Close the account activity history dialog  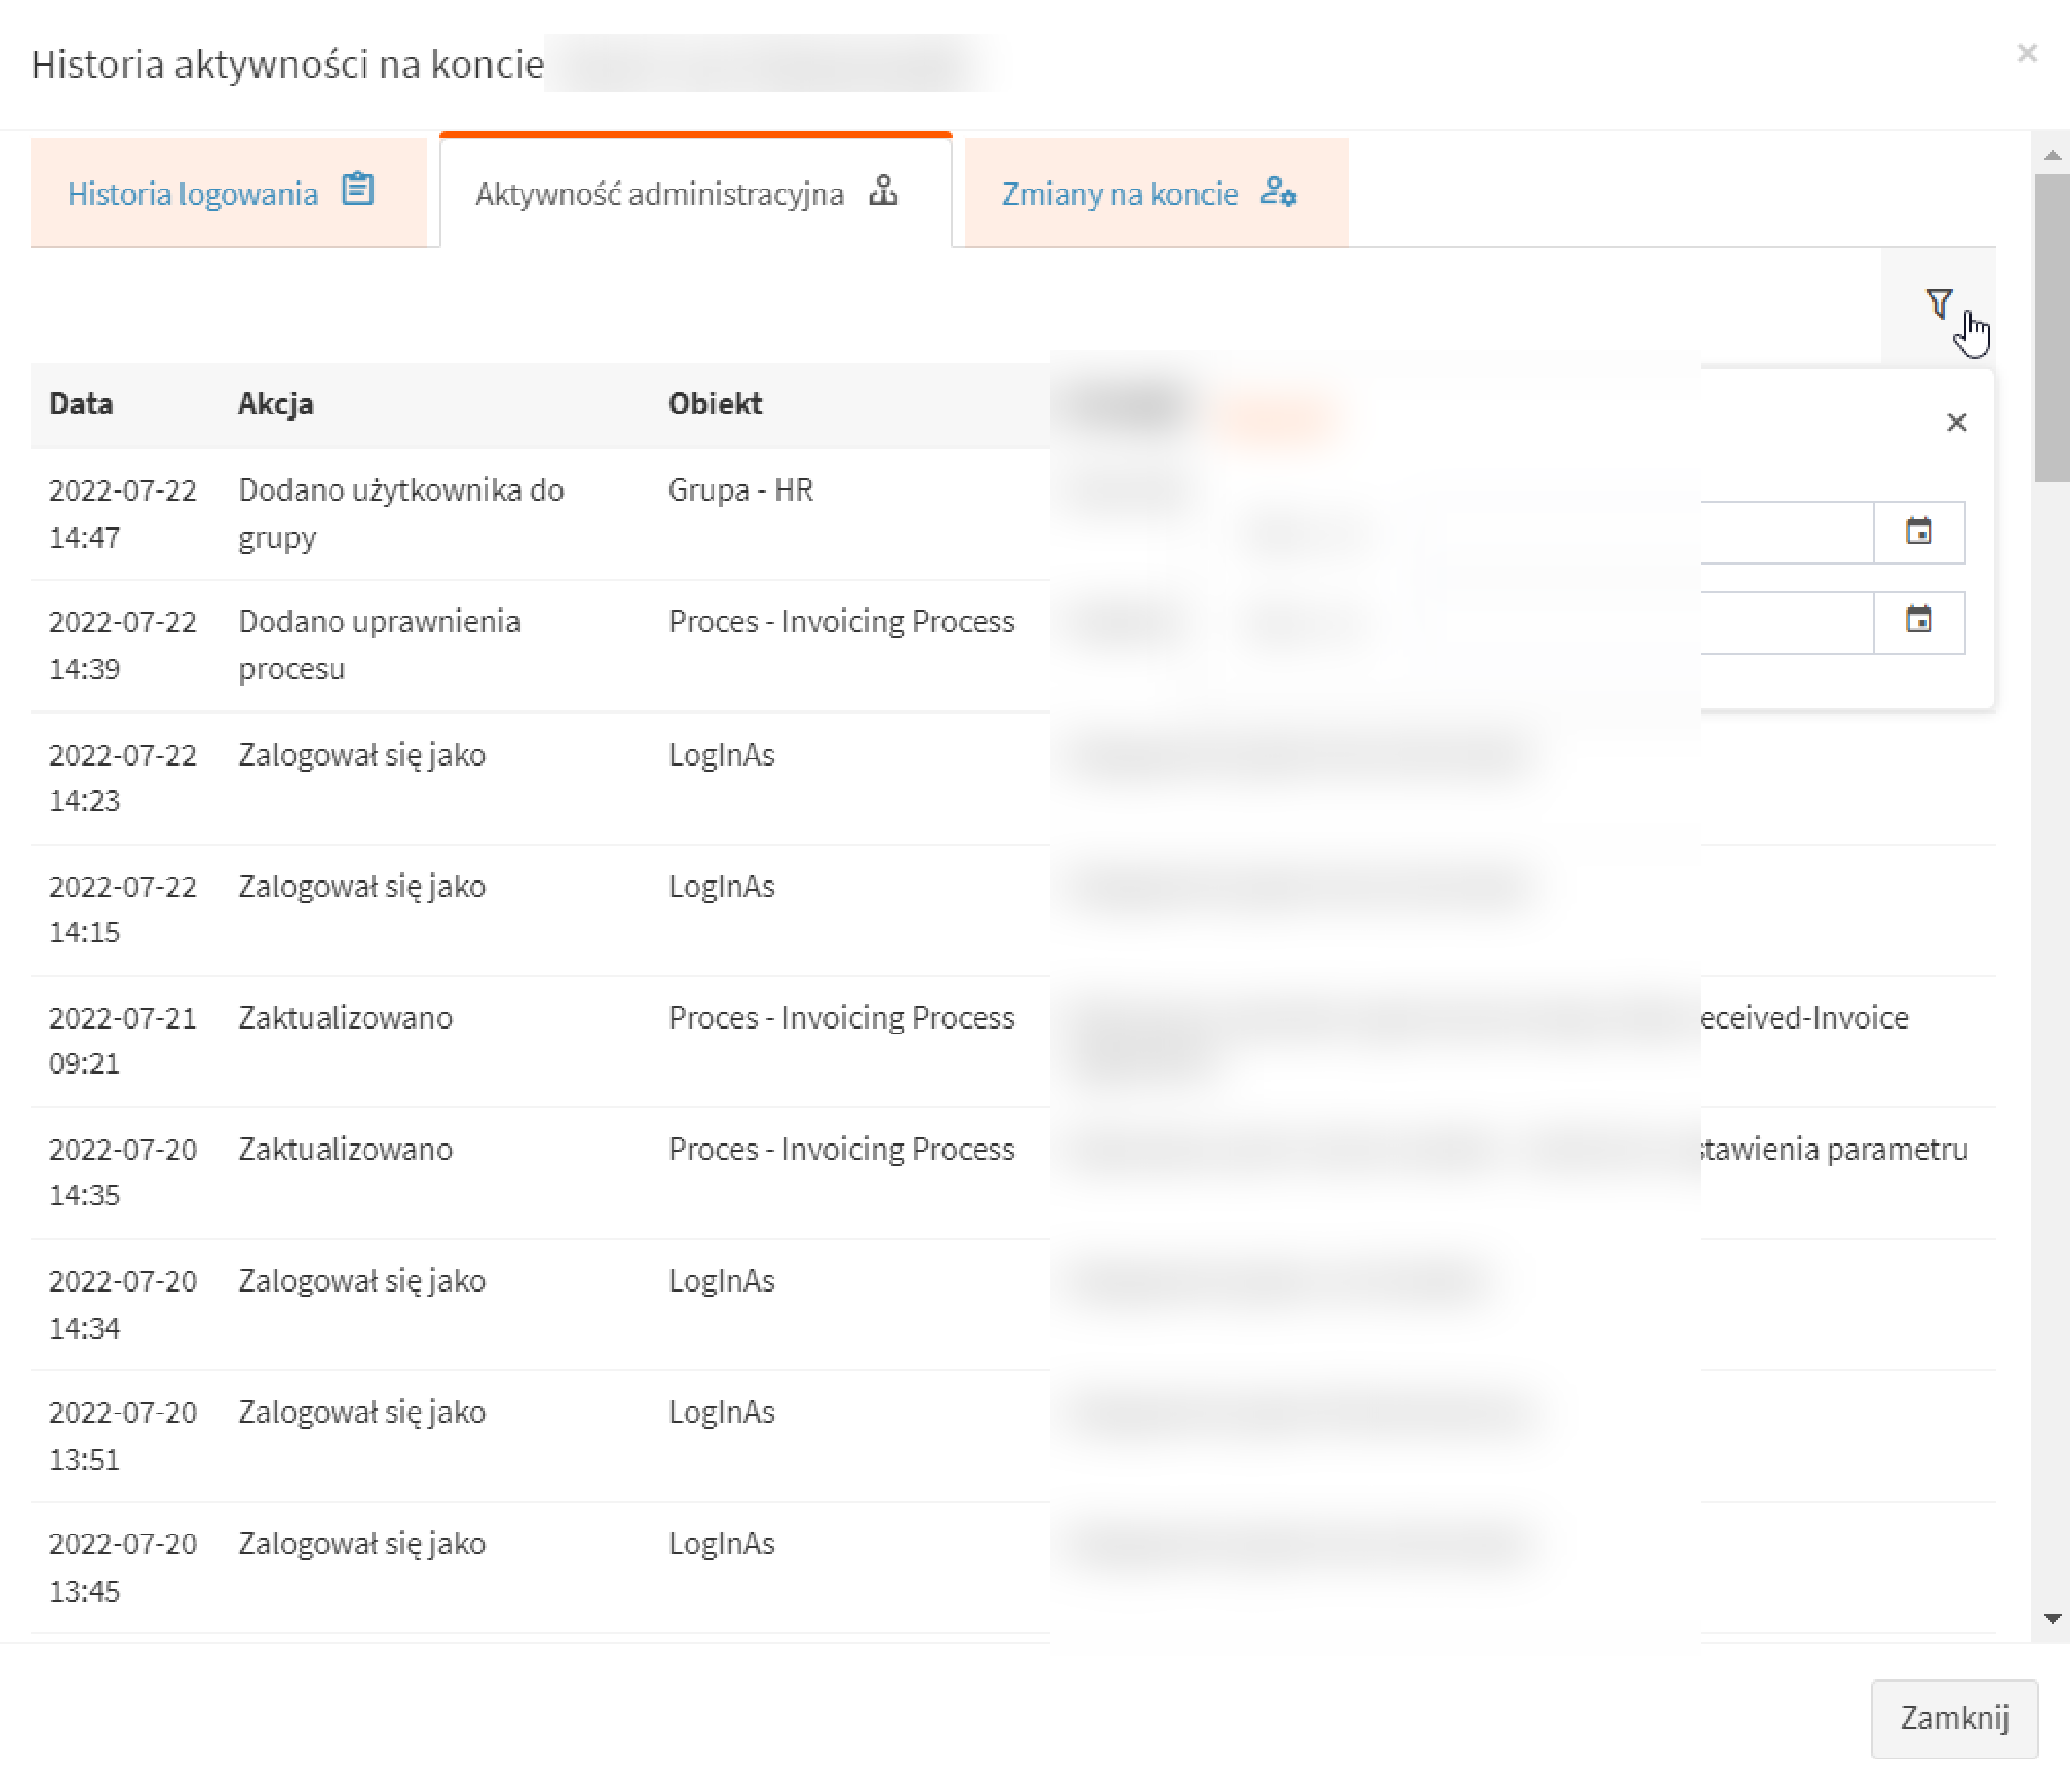[x=2027, y=53]
